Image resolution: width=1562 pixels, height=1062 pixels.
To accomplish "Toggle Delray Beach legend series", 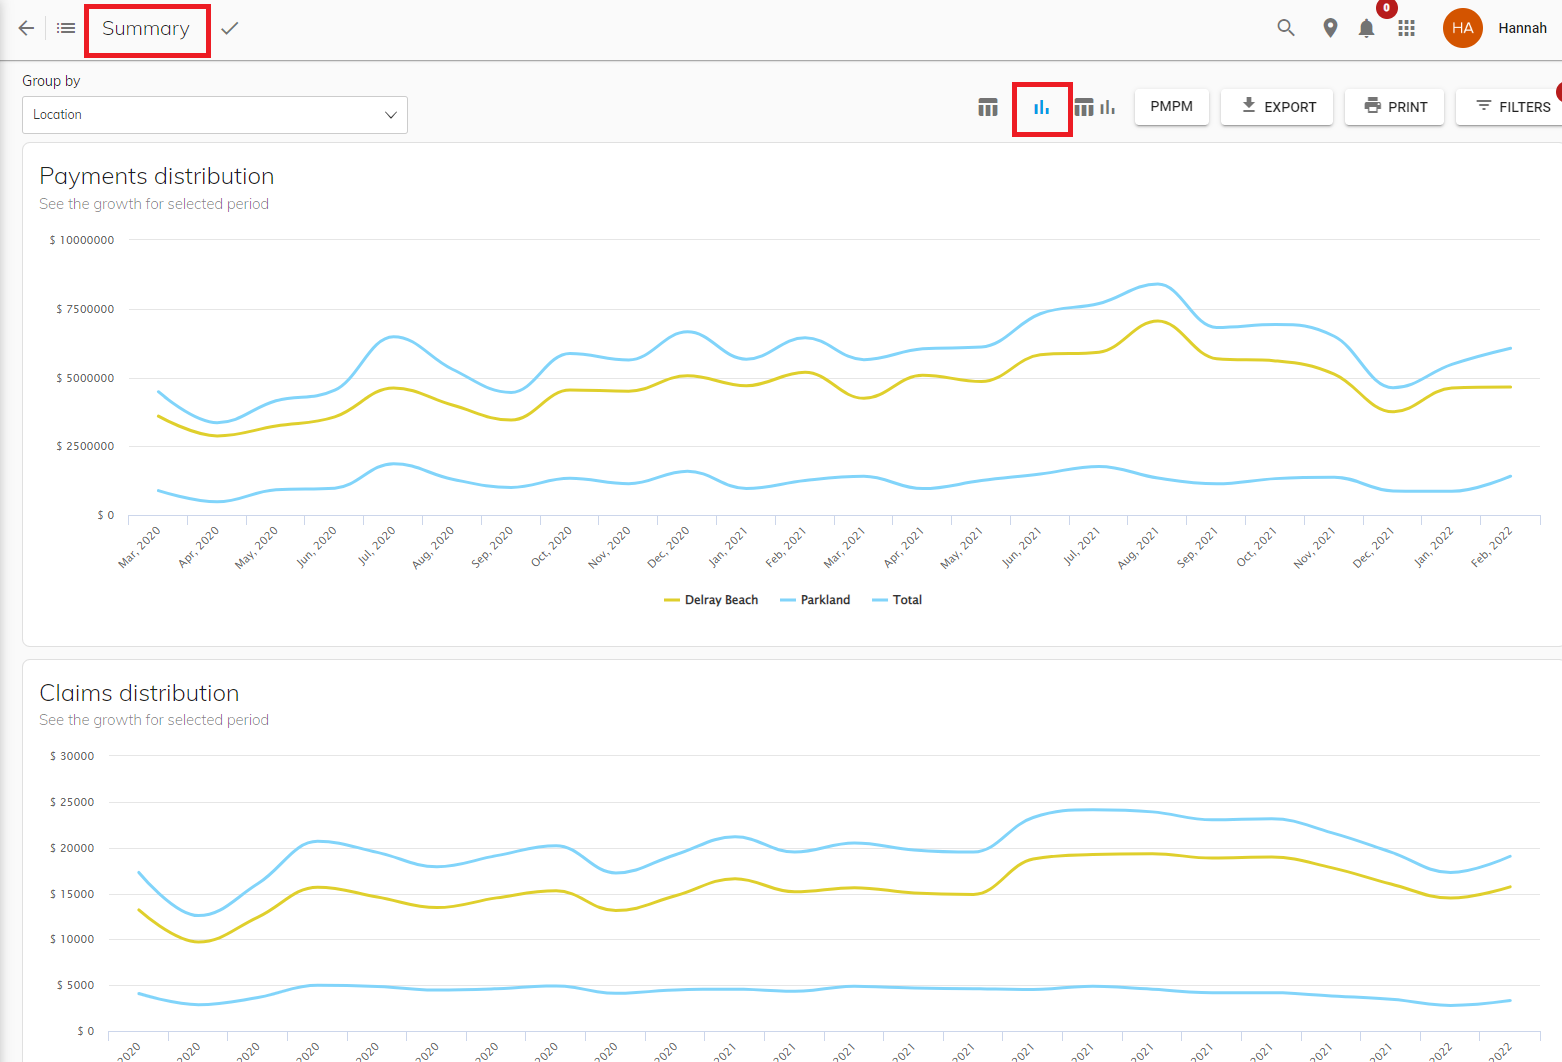I will tap(711, 600).
